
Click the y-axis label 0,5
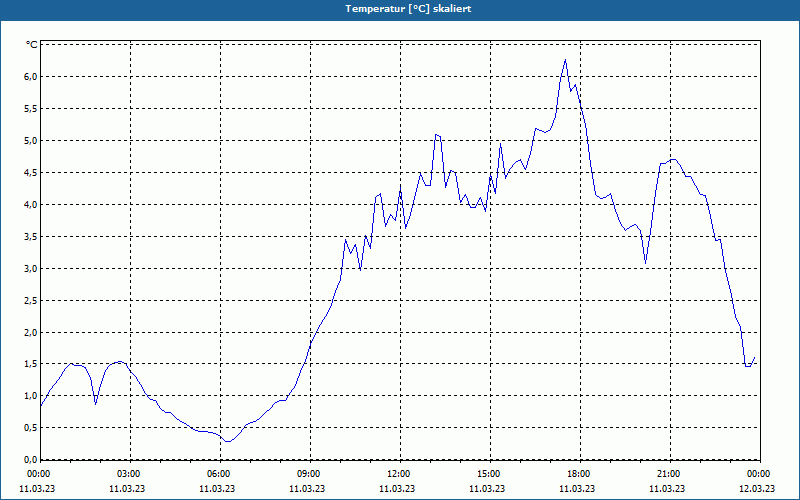[x=31, y=428]
